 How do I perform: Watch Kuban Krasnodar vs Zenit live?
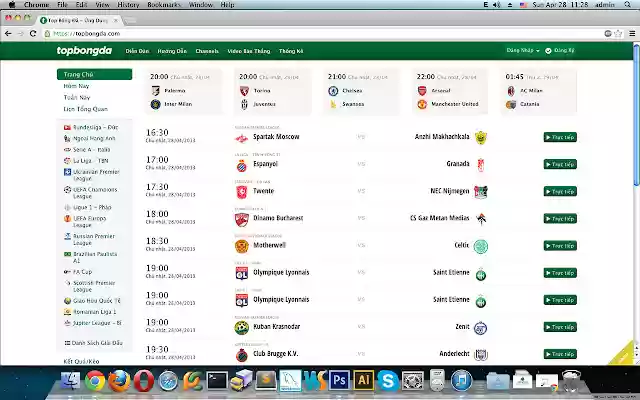point(560,327)
